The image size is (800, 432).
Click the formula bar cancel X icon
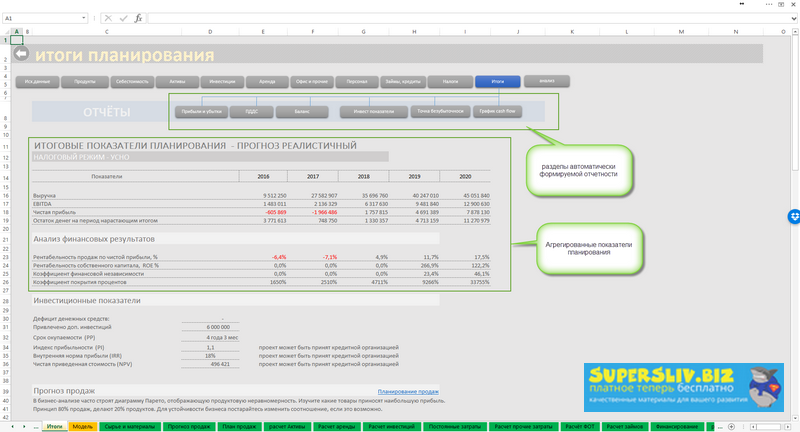click(x=108, y=18)
